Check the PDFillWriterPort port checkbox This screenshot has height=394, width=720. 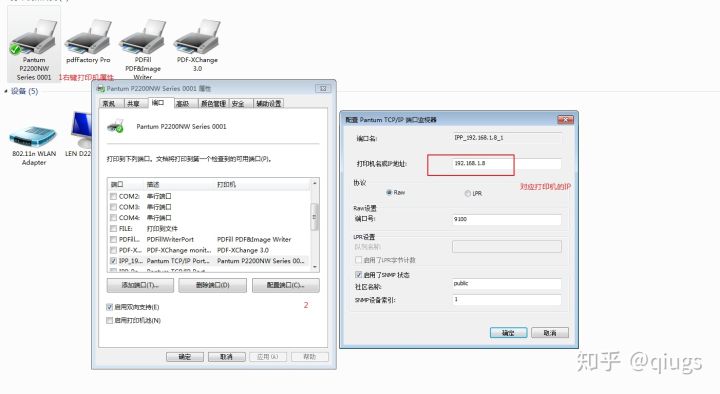tap(113, 239)
